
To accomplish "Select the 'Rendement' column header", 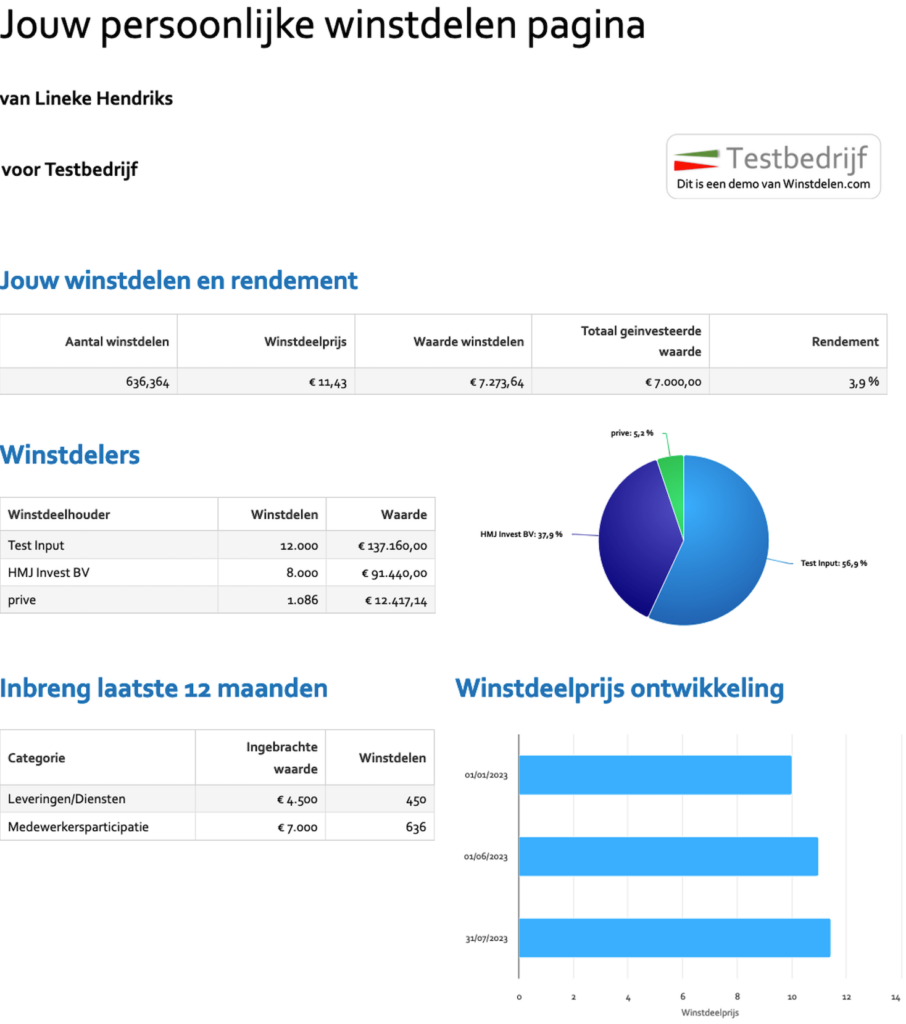I will pyautogui.click(x=845, y=341).
